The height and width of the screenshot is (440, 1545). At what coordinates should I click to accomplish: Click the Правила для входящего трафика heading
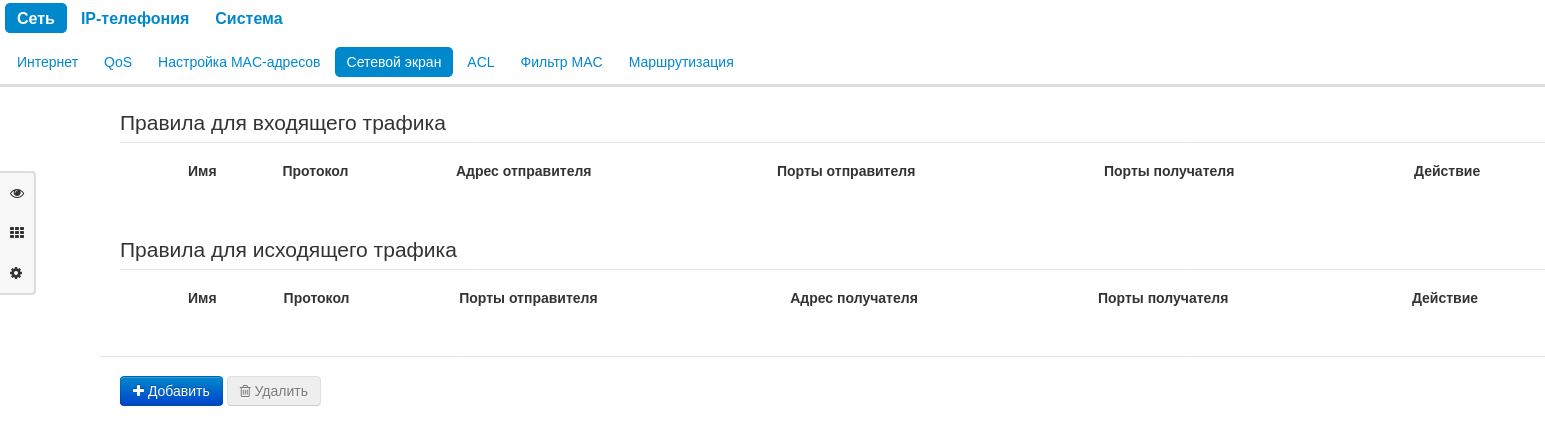coord(283,123)
